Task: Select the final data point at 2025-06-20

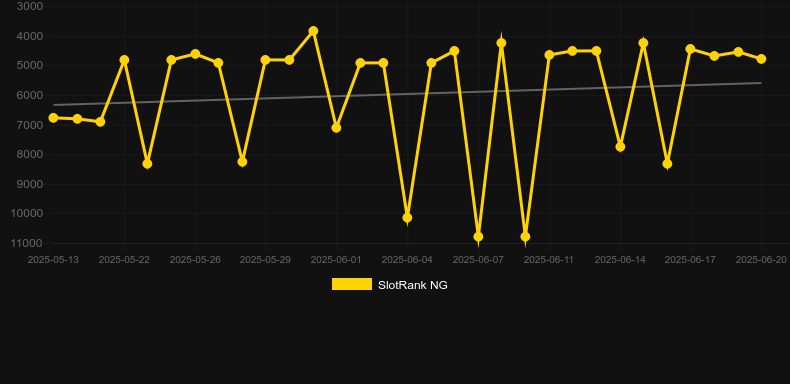Action: 761,59
